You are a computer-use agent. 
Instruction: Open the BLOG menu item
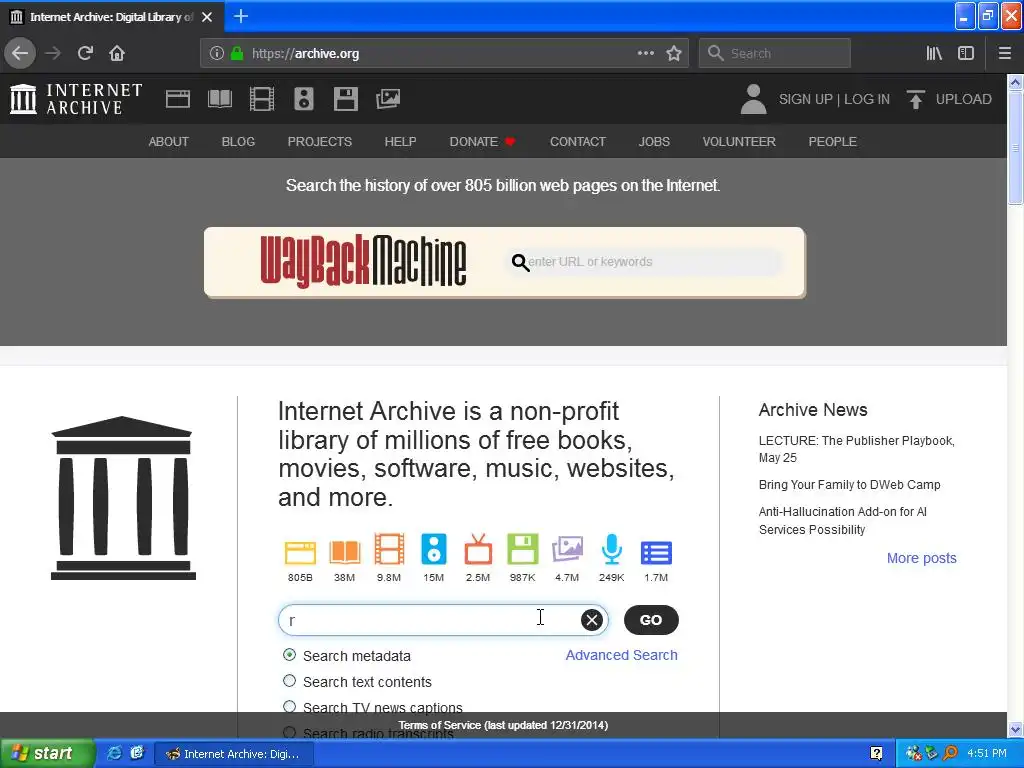click(x=238, y=142)
